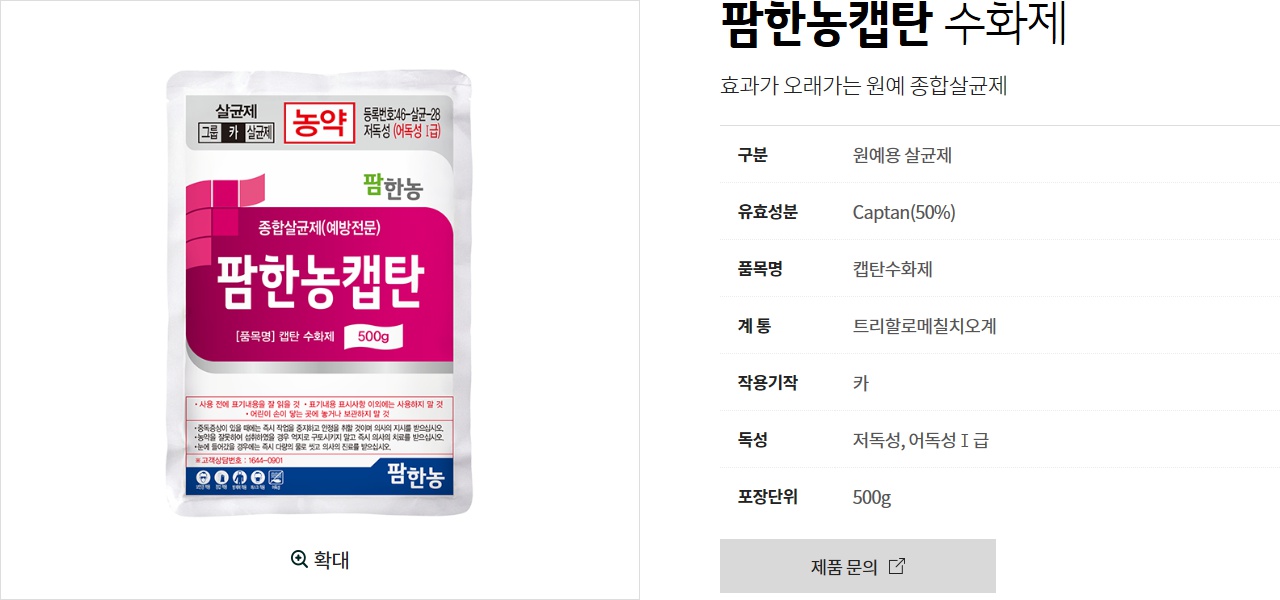The height and width of the screenshot is (600, 1280).
Task: Select the 트리할로메칠치오계 value text
Action: point(925,326)
